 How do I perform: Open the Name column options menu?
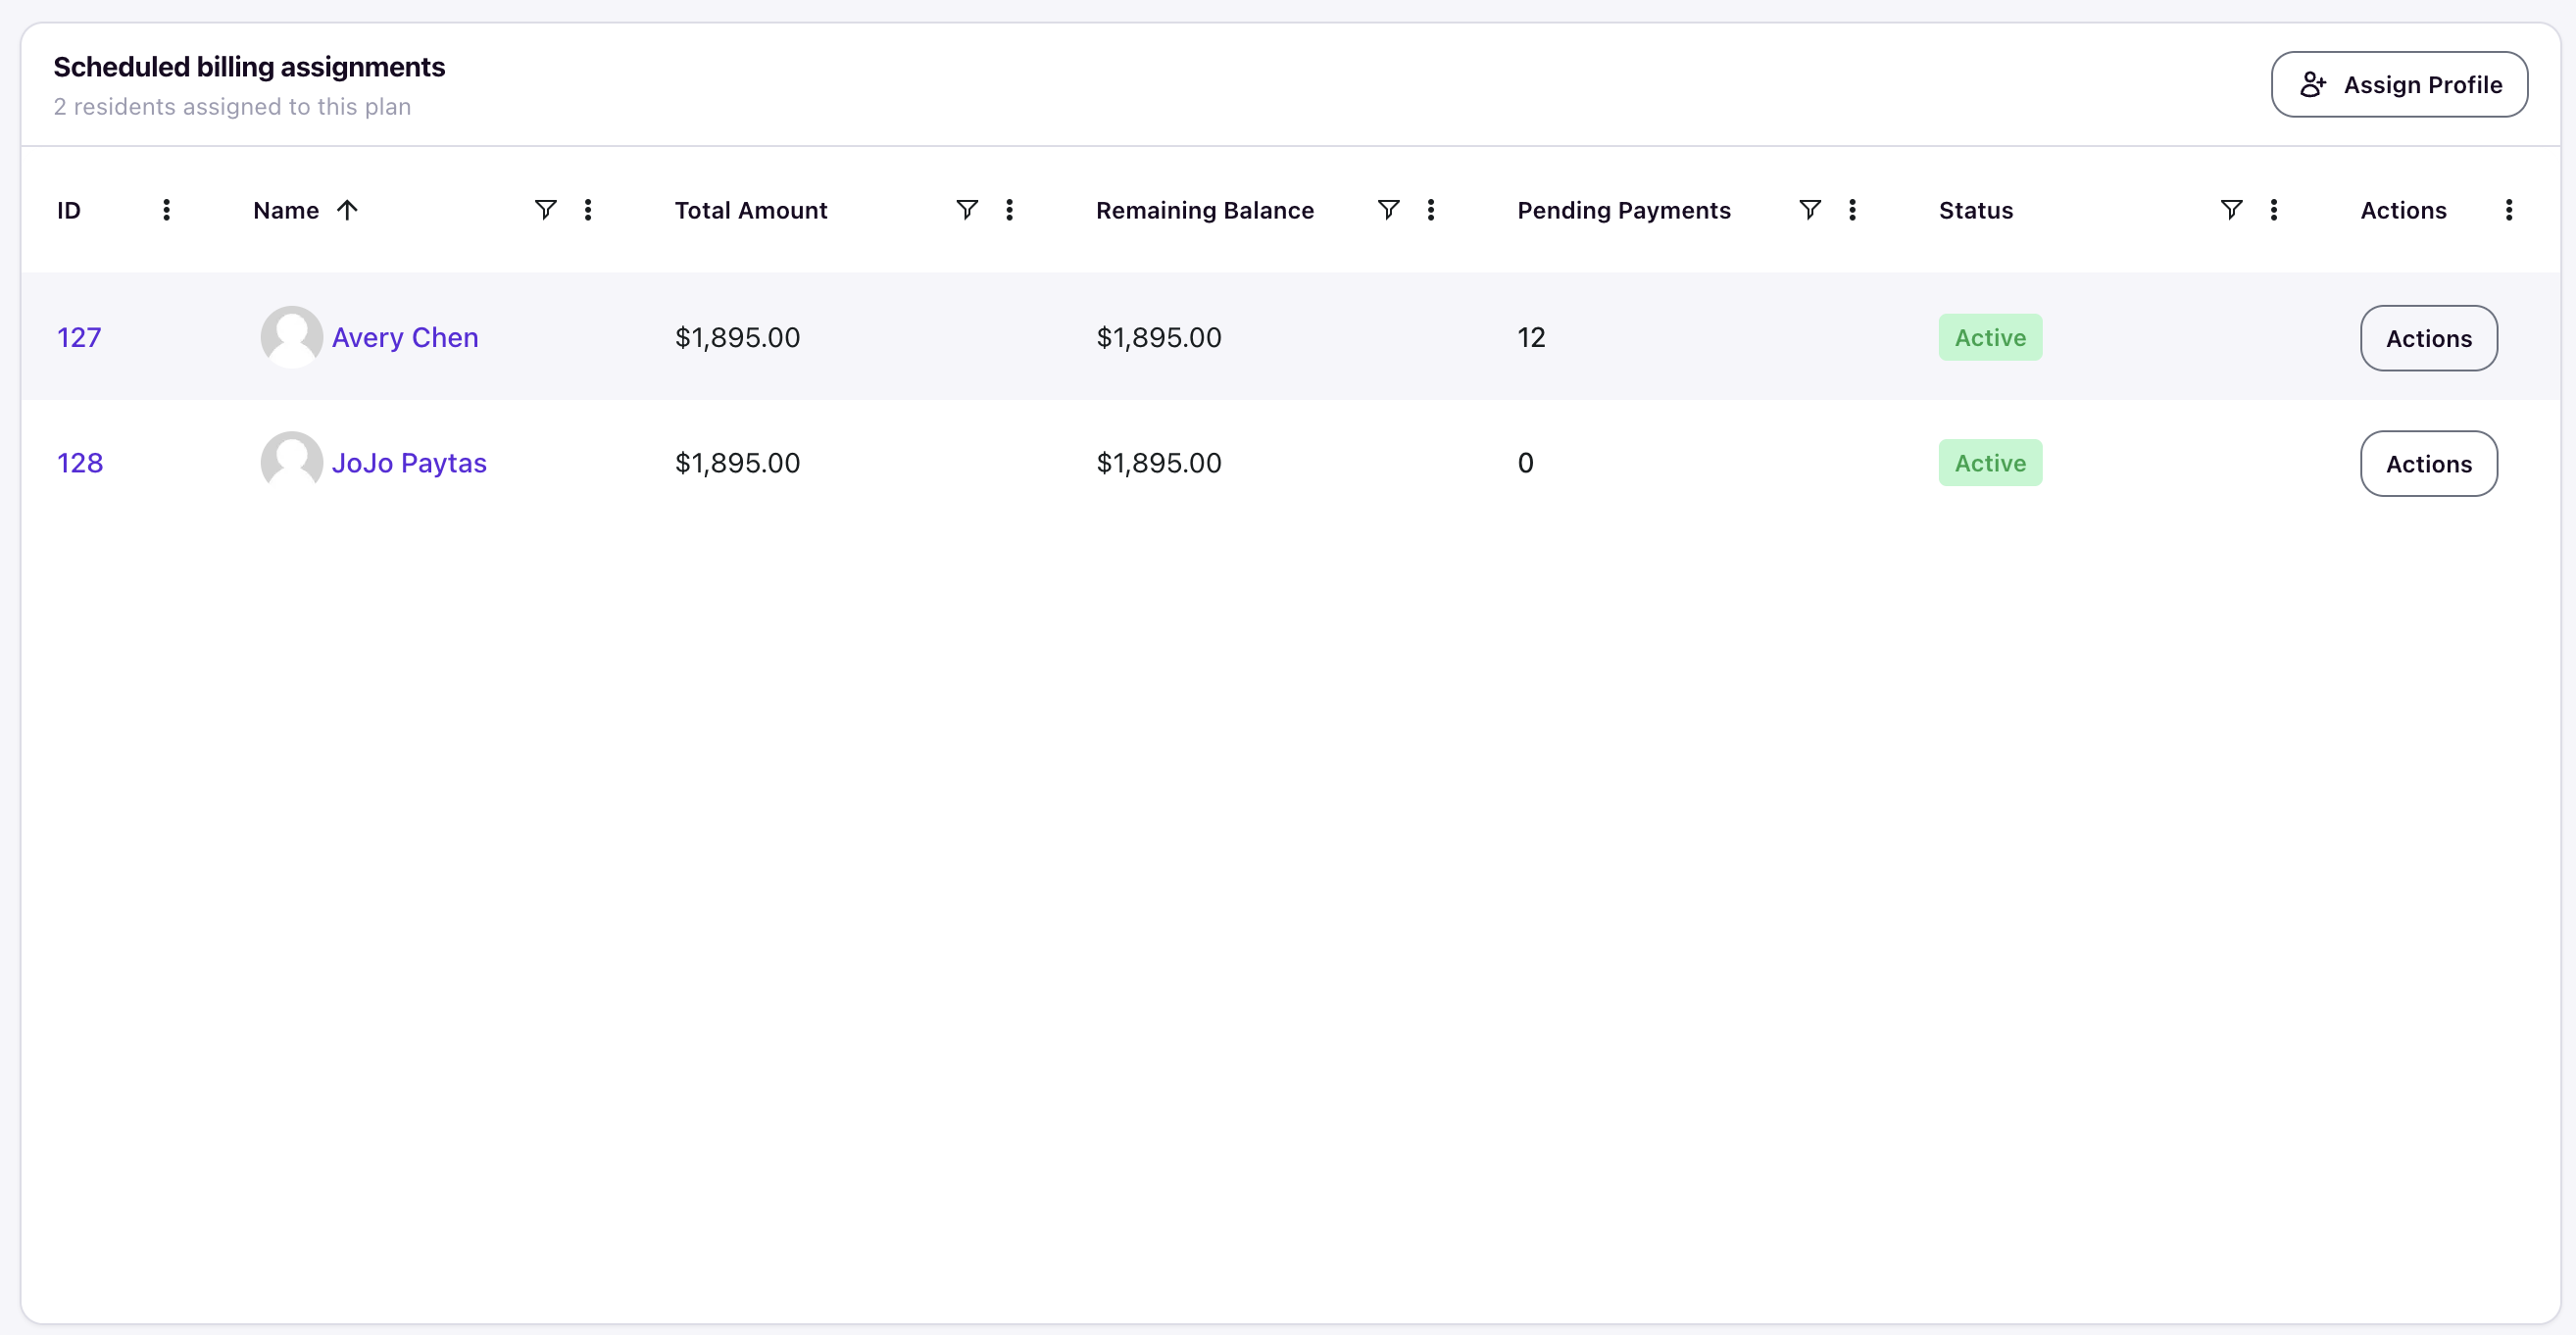[x=588, y=210]
